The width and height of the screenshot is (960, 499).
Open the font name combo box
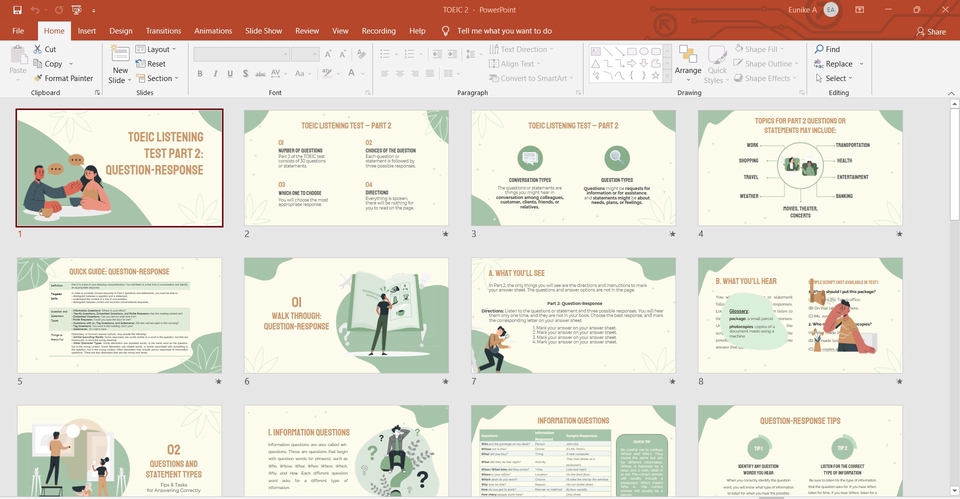point(241,54)
